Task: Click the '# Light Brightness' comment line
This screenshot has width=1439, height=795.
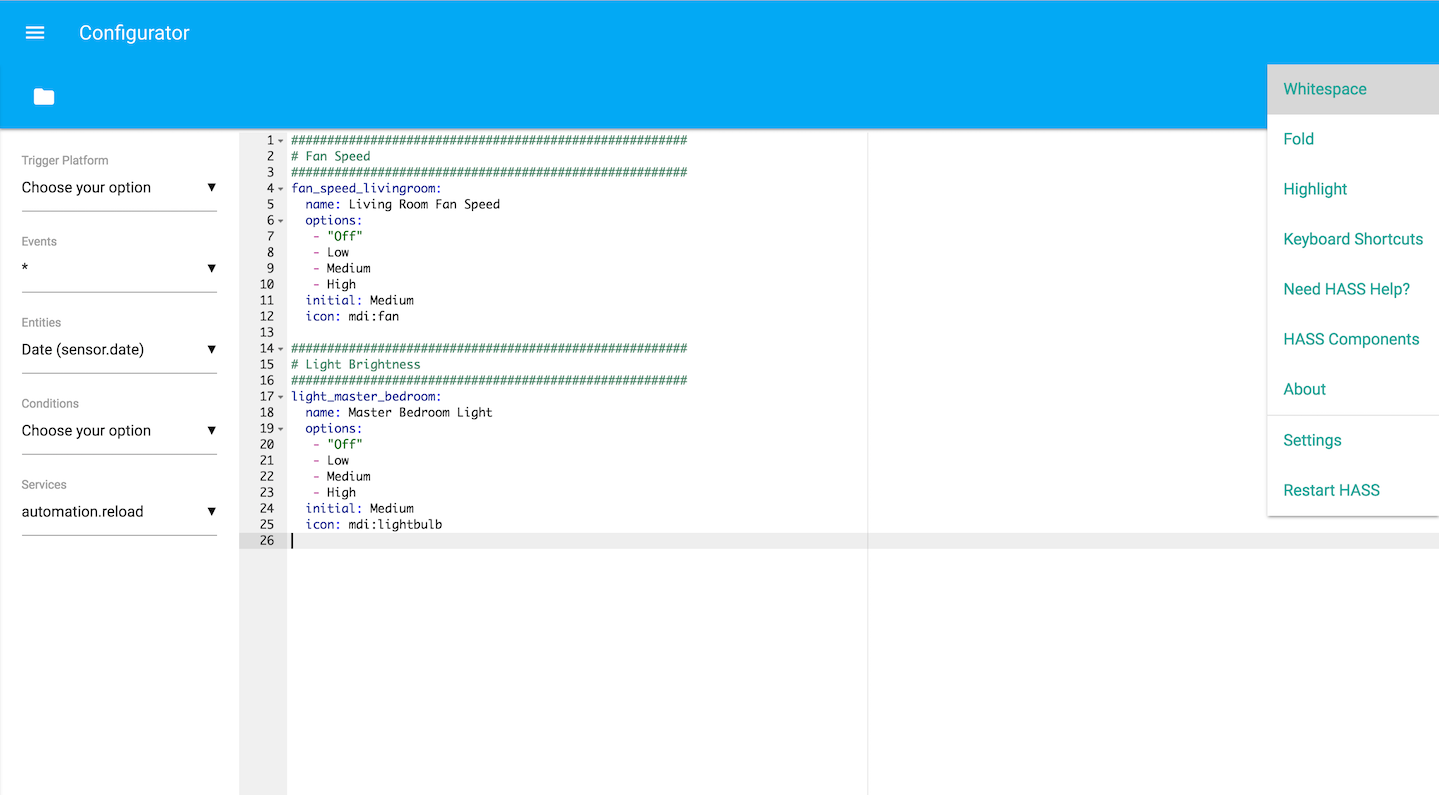Action: pyautogui.click(x=356, y=364)
